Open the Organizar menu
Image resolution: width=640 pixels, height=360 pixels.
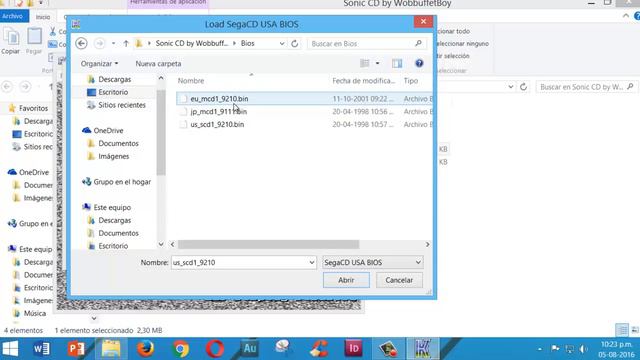(x=99, y=64)
